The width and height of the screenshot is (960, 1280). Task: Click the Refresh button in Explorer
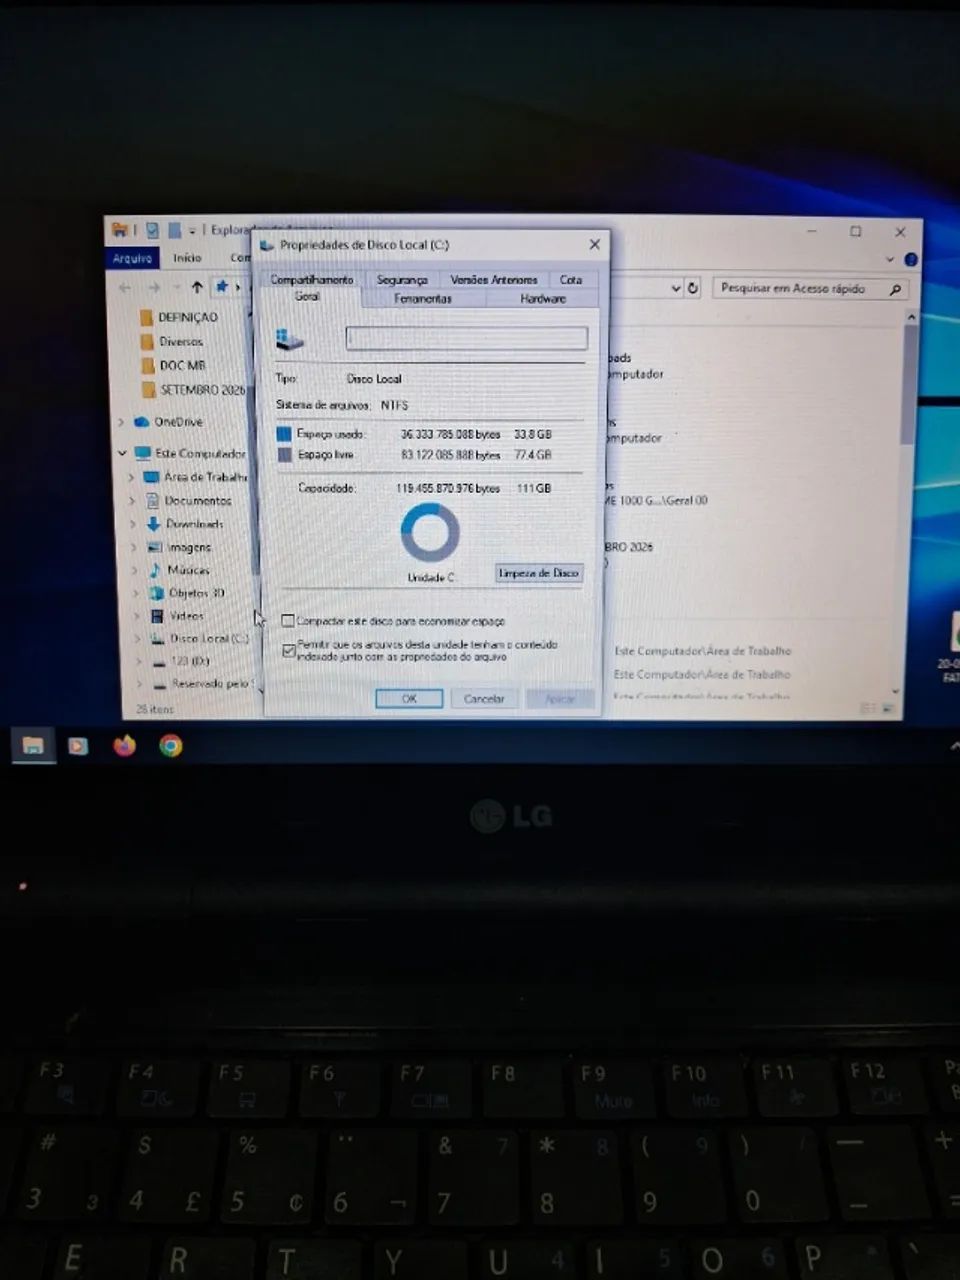tap(692, 288)
